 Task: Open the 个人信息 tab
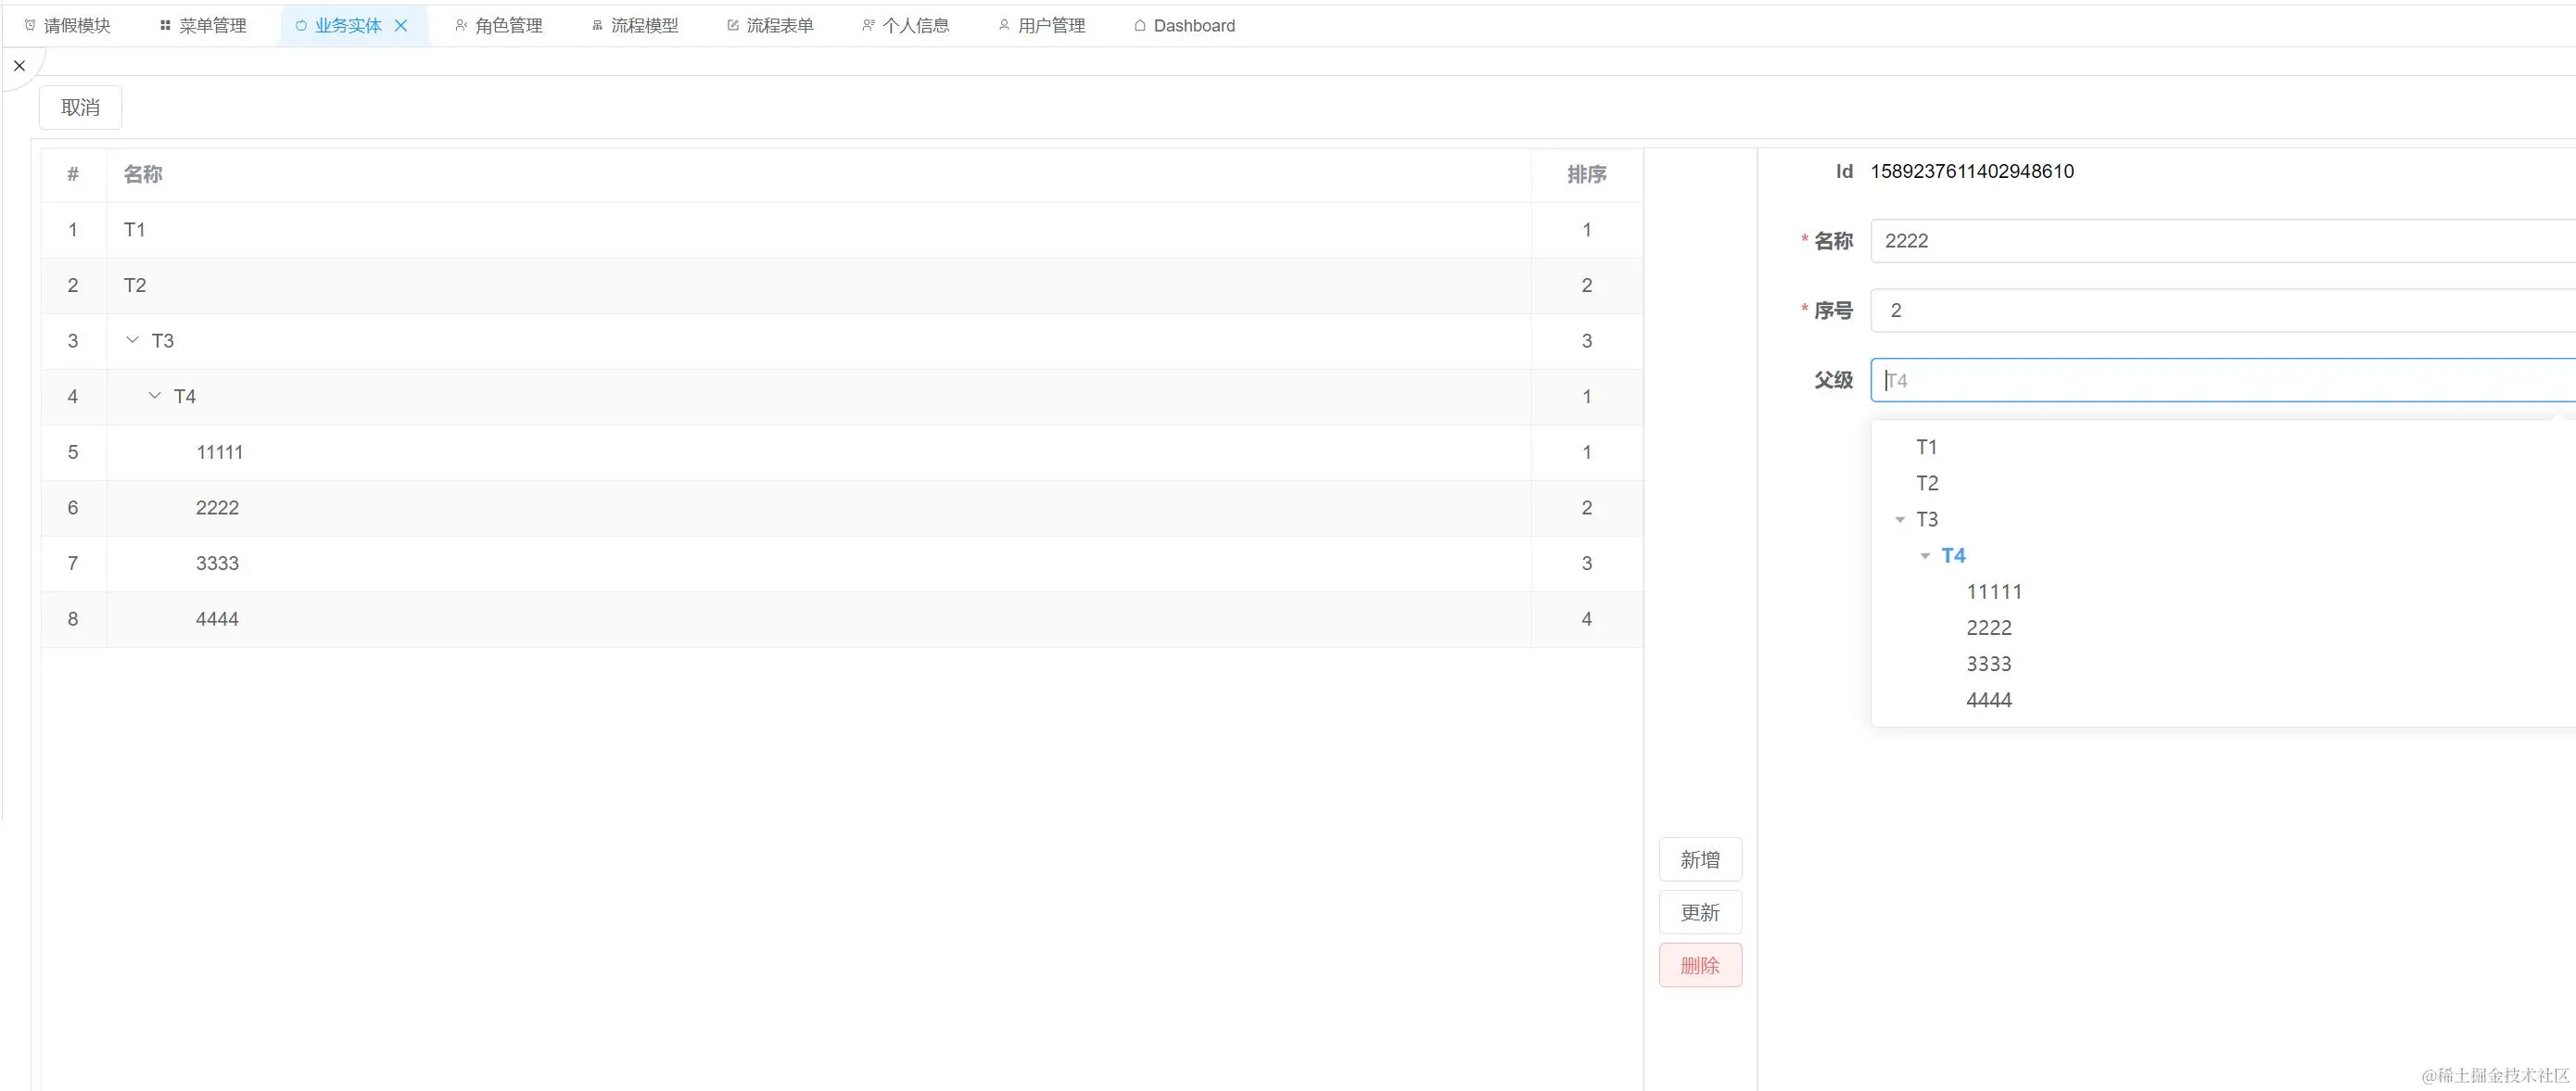915,25
